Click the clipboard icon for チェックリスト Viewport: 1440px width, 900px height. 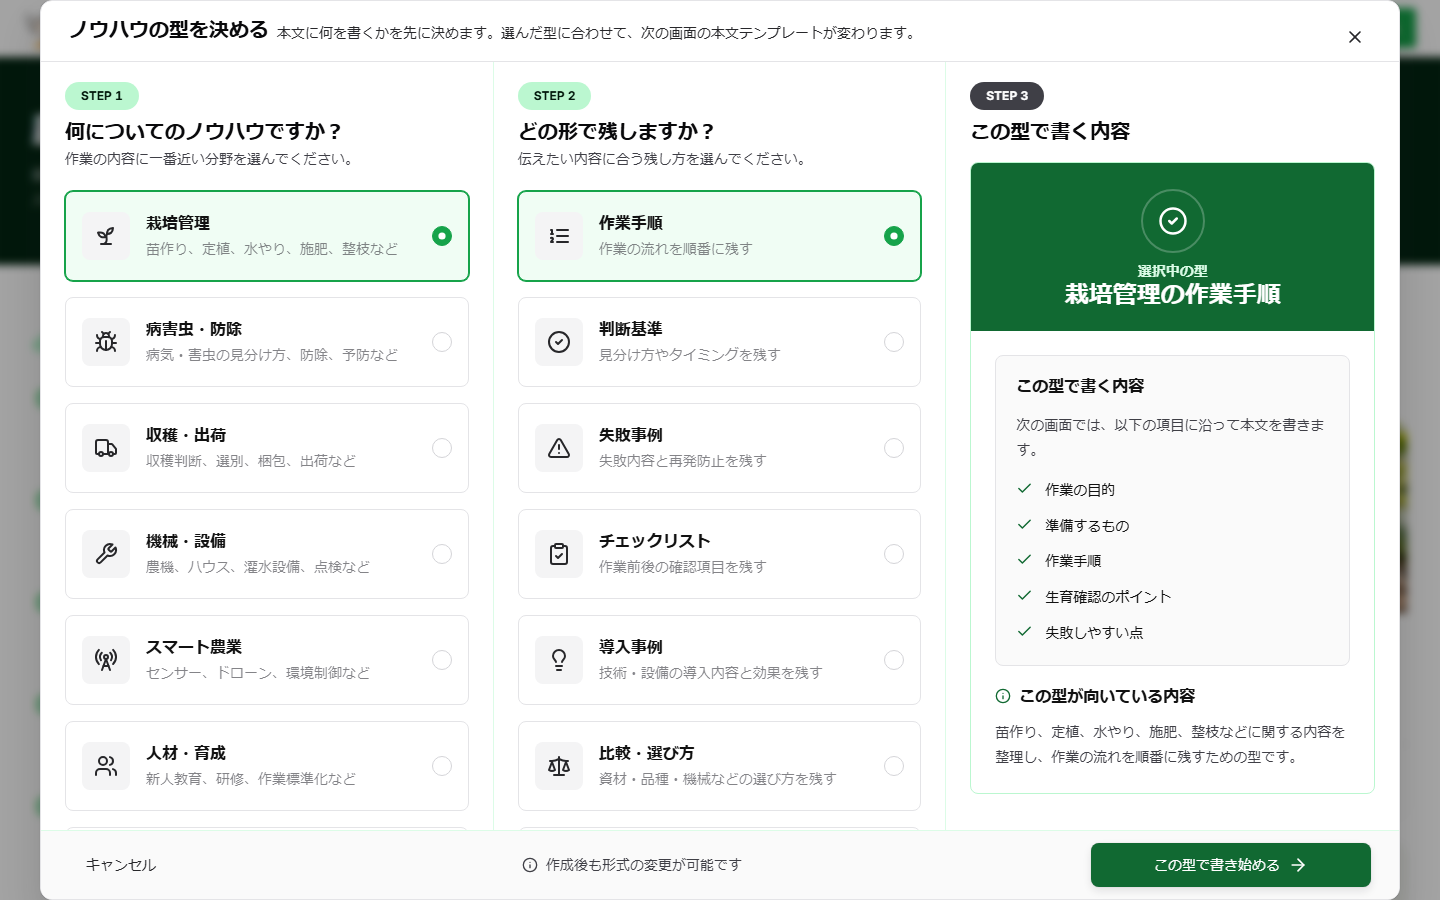pos(559,554)
